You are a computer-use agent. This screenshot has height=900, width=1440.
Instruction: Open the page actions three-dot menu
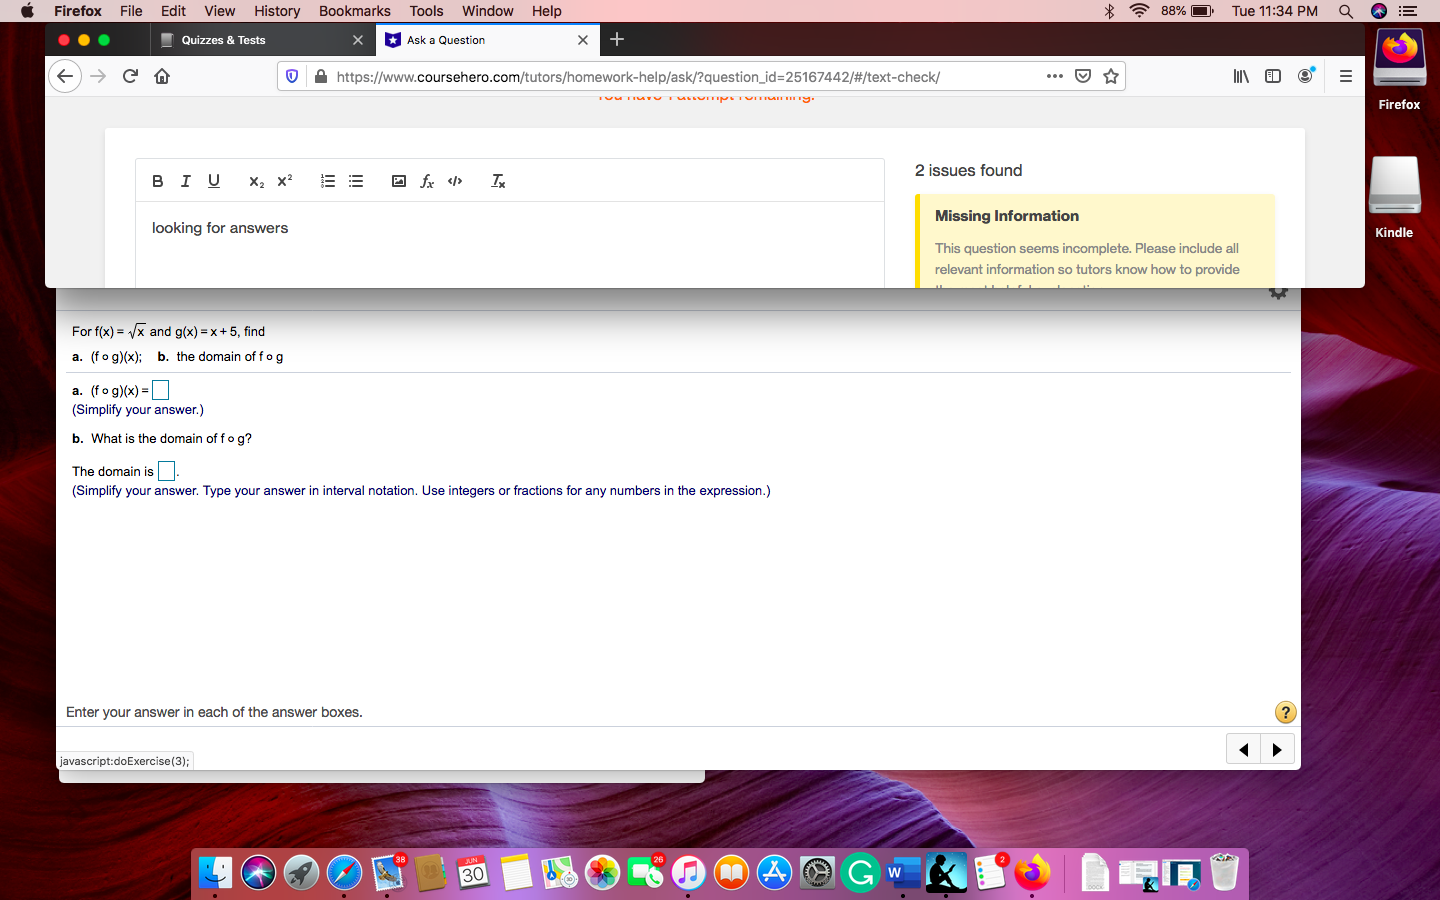pyautogui.click(x=1055, y=76)
